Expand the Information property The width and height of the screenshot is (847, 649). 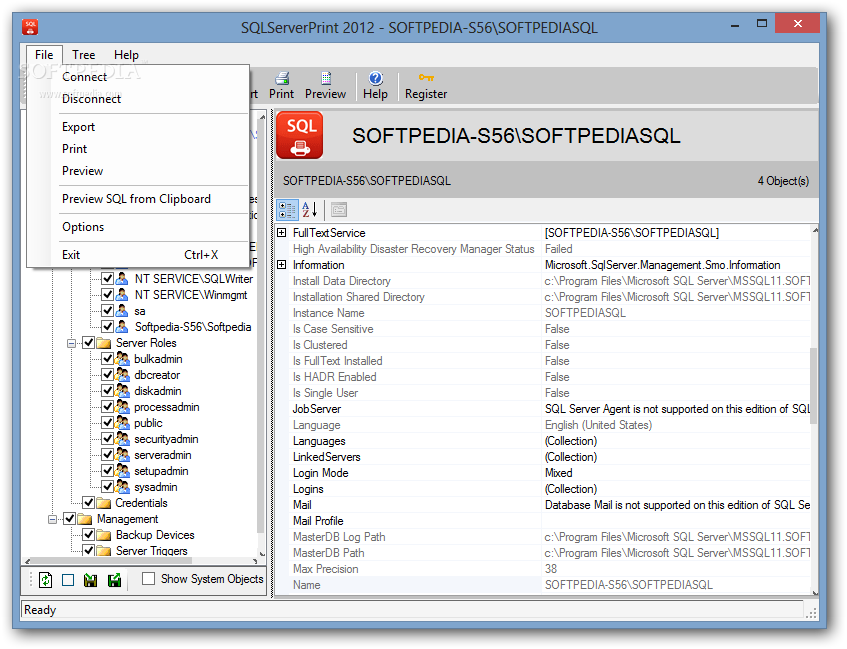coord(281,265)
